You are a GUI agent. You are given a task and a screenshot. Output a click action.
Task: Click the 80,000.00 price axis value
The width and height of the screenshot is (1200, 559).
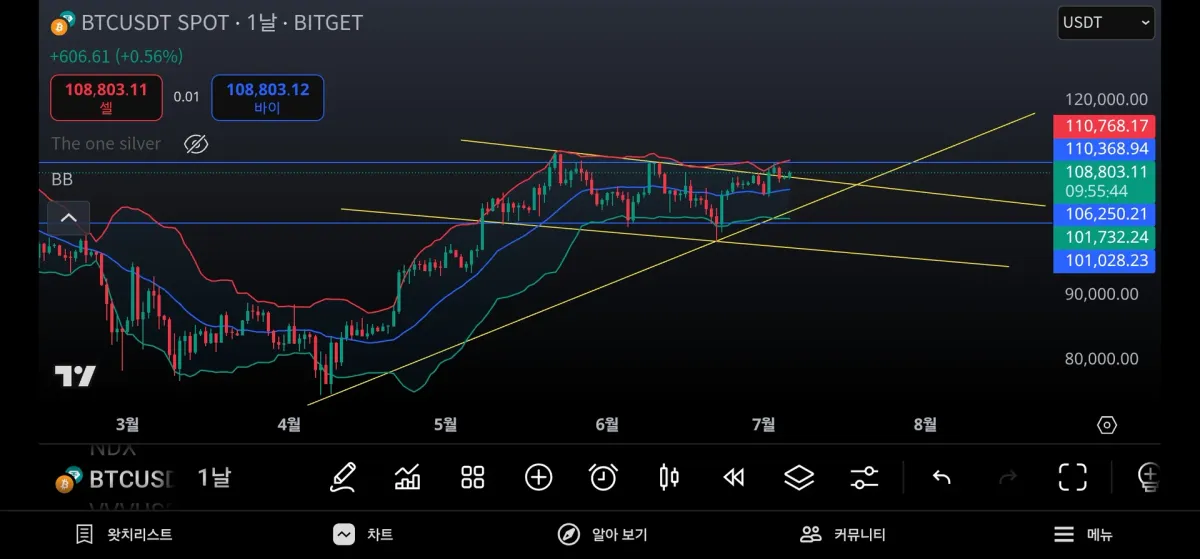click(x=1101, y=359)
